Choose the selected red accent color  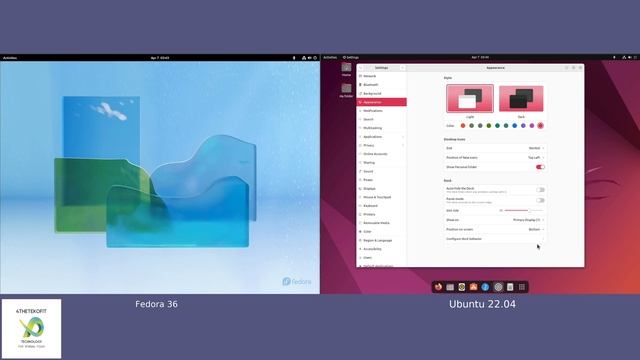pyautogui.click(x=540, y=126)
